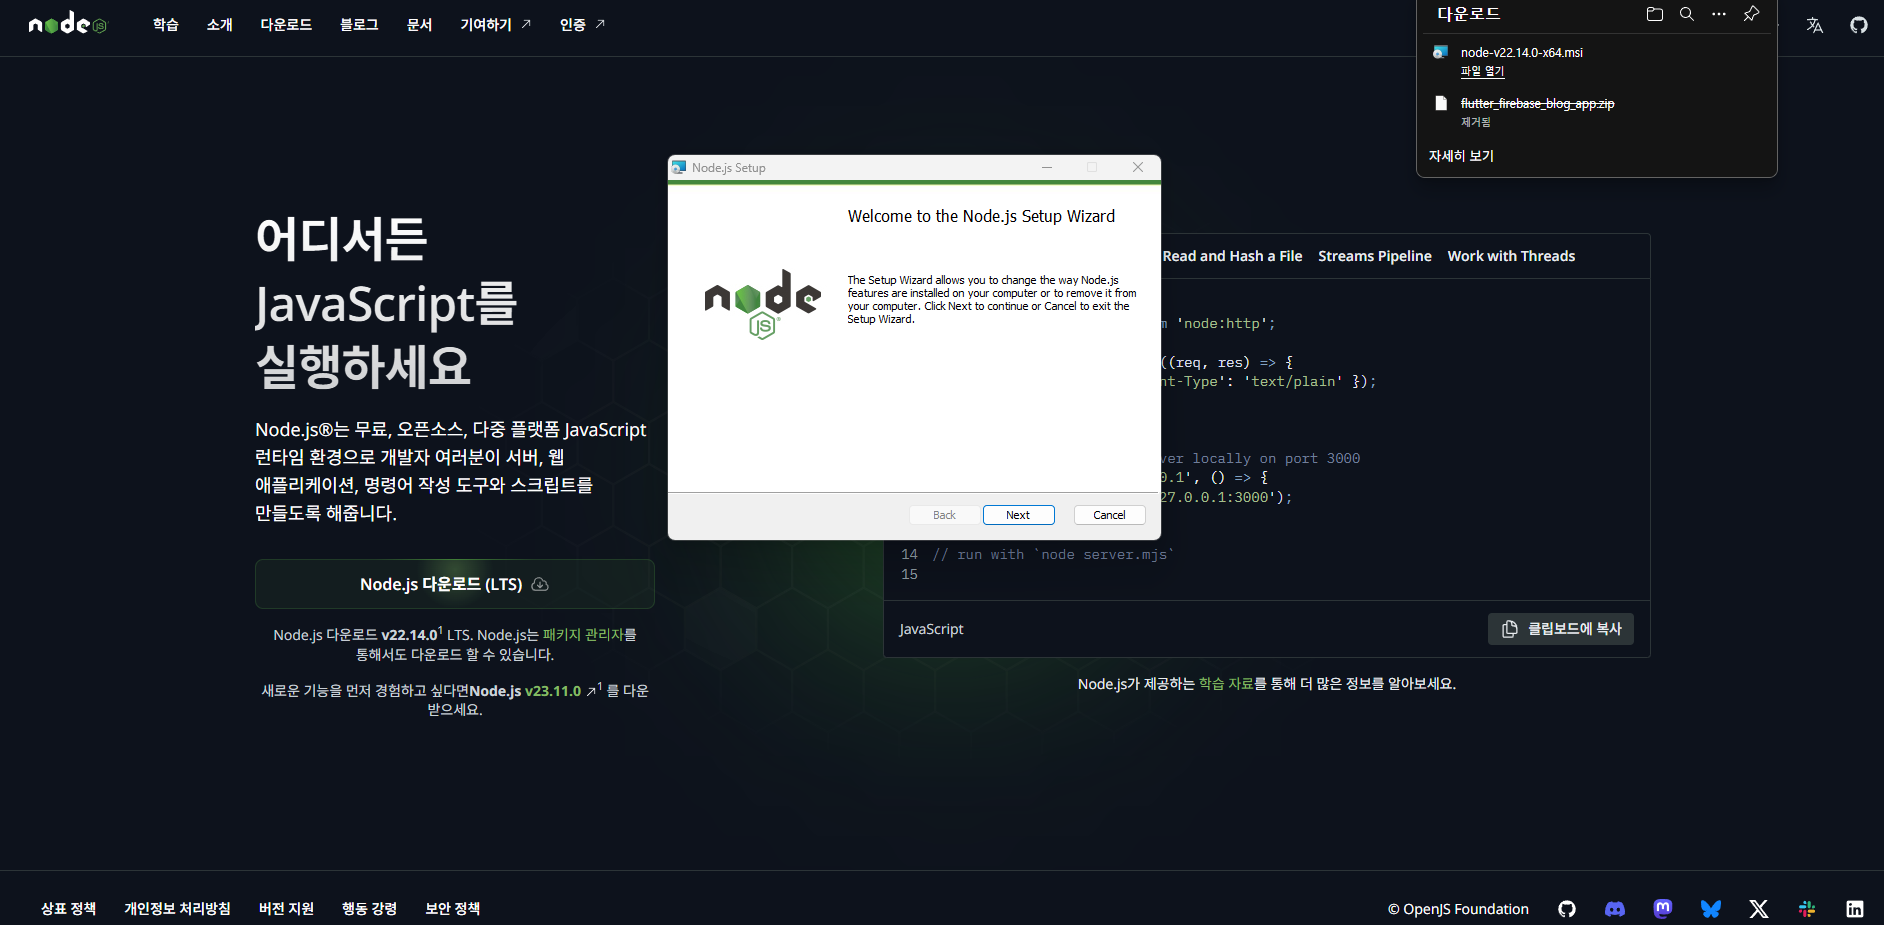Click flutter_firebase_blog_app.zip file icon
This screenshot has height=925, width=1884.
coord(1441,103)
